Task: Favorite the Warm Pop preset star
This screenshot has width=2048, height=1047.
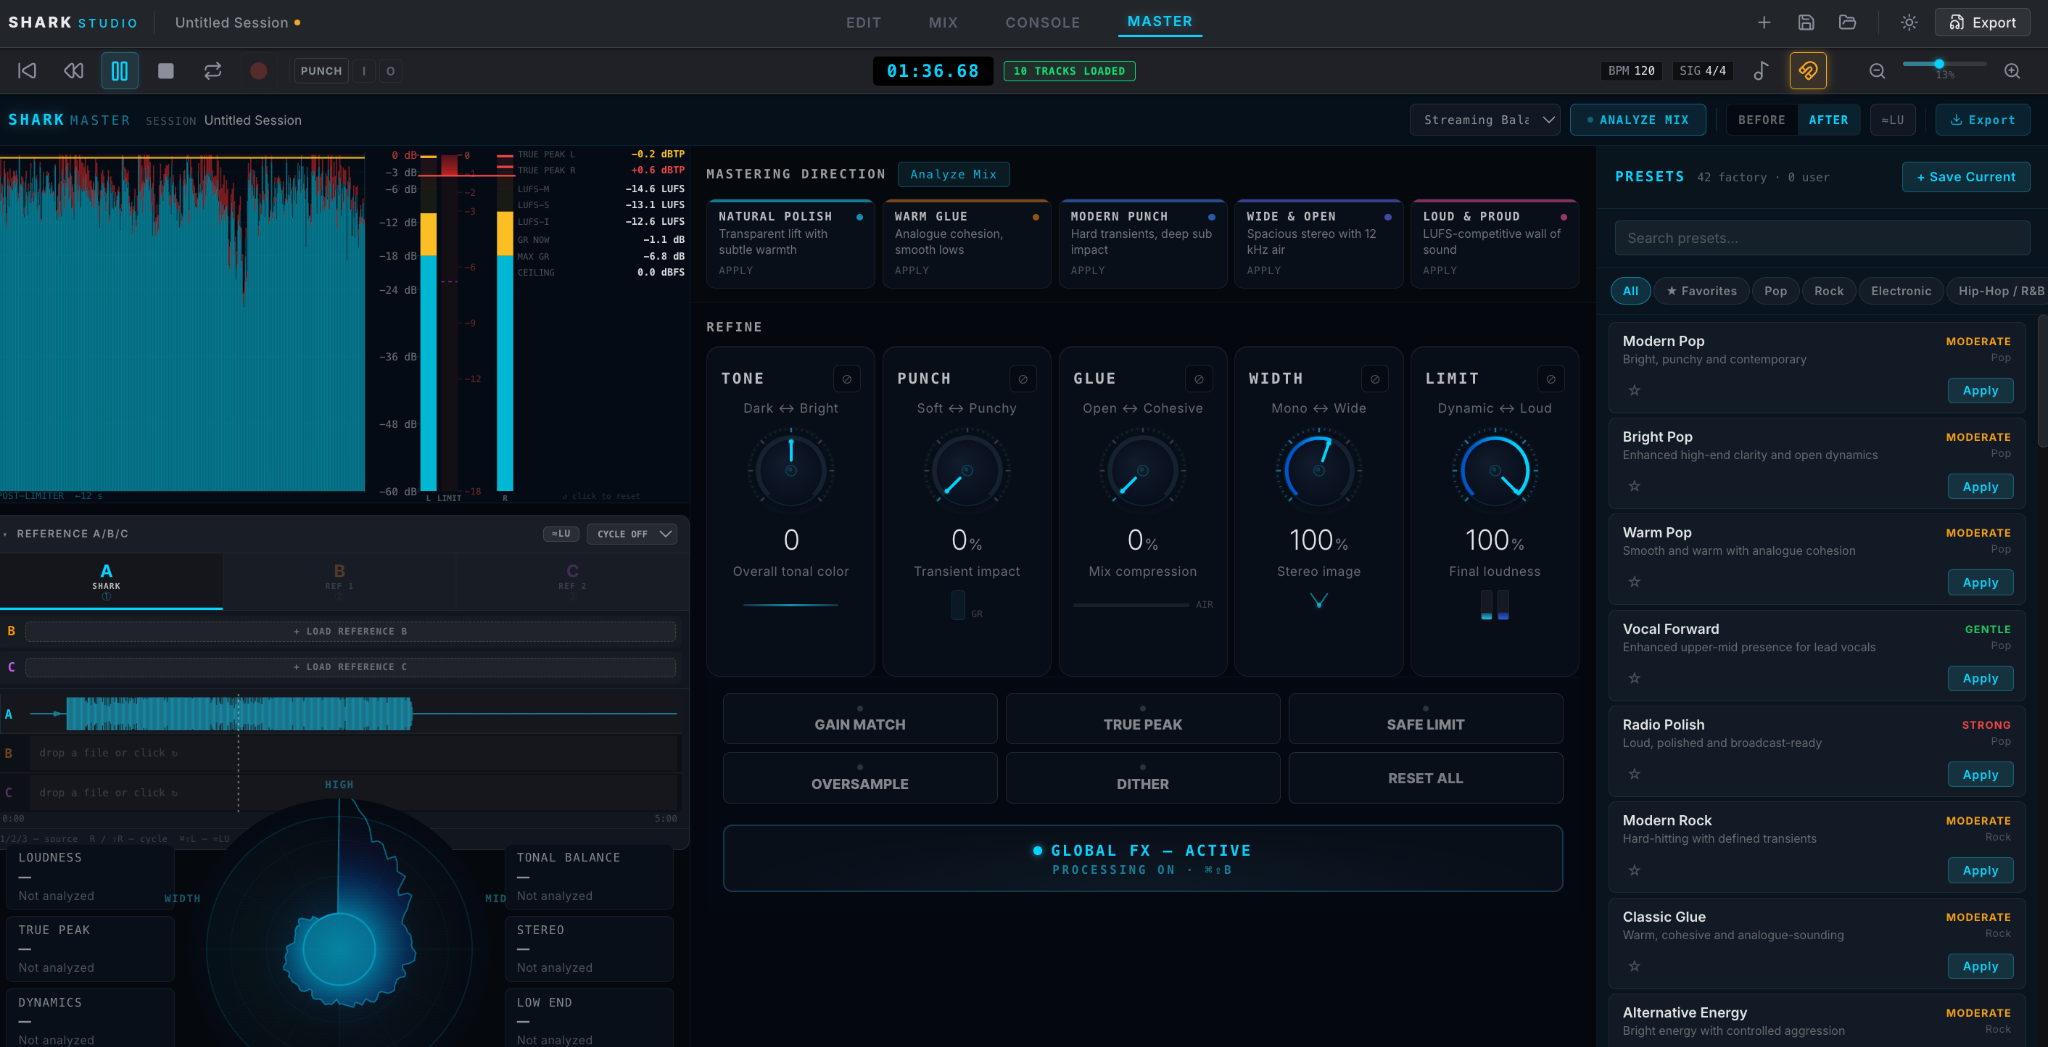Action: click(x=1634, y=582)
